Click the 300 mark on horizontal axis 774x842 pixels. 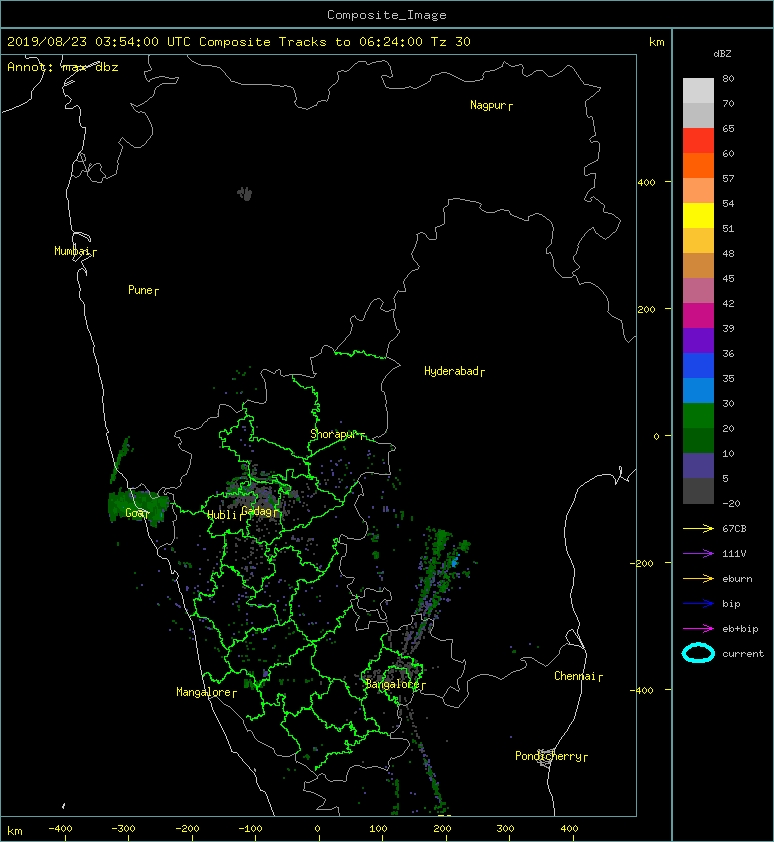point(505,829)
